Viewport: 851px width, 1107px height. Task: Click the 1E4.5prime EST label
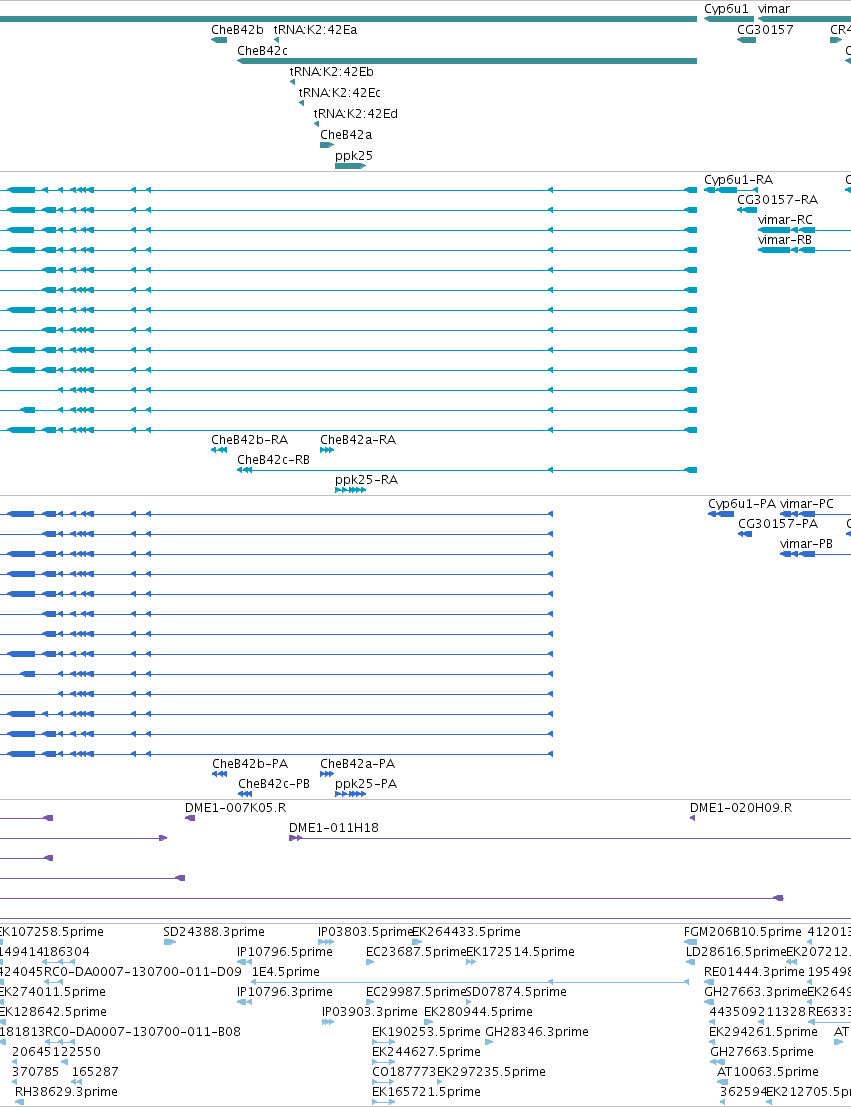[x=286, y=971]
